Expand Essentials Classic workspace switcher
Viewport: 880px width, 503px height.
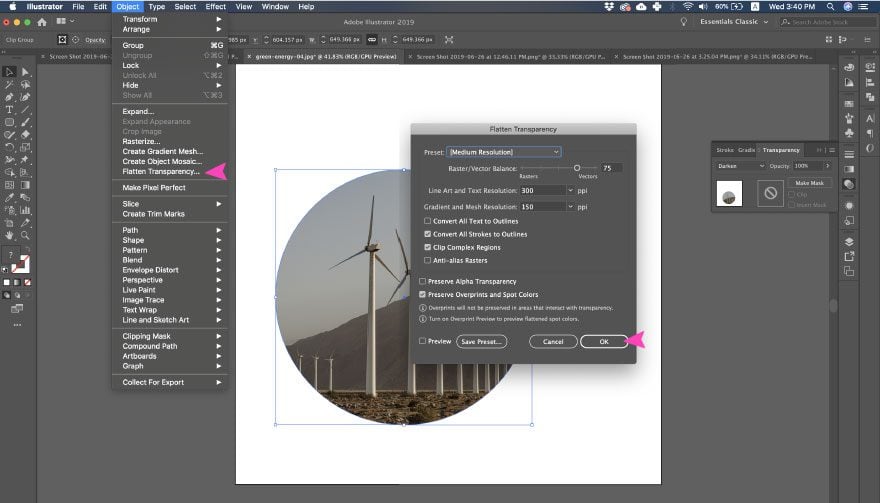734,22
